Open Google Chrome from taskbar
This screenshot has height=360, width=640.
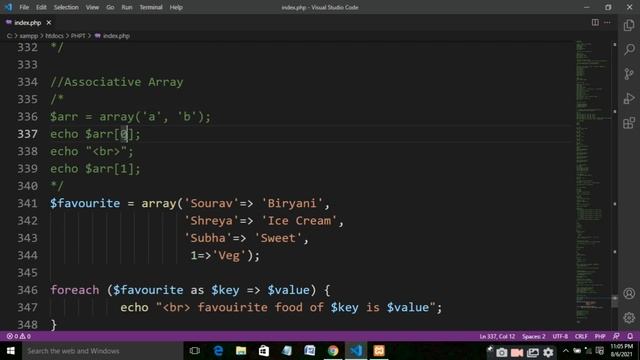[333, 351]
